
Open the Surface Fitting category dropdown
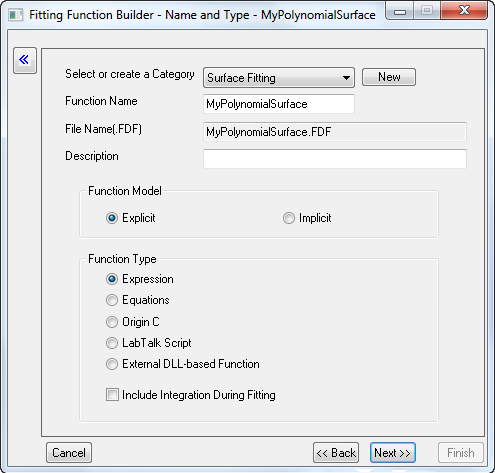tap(279, 78)
